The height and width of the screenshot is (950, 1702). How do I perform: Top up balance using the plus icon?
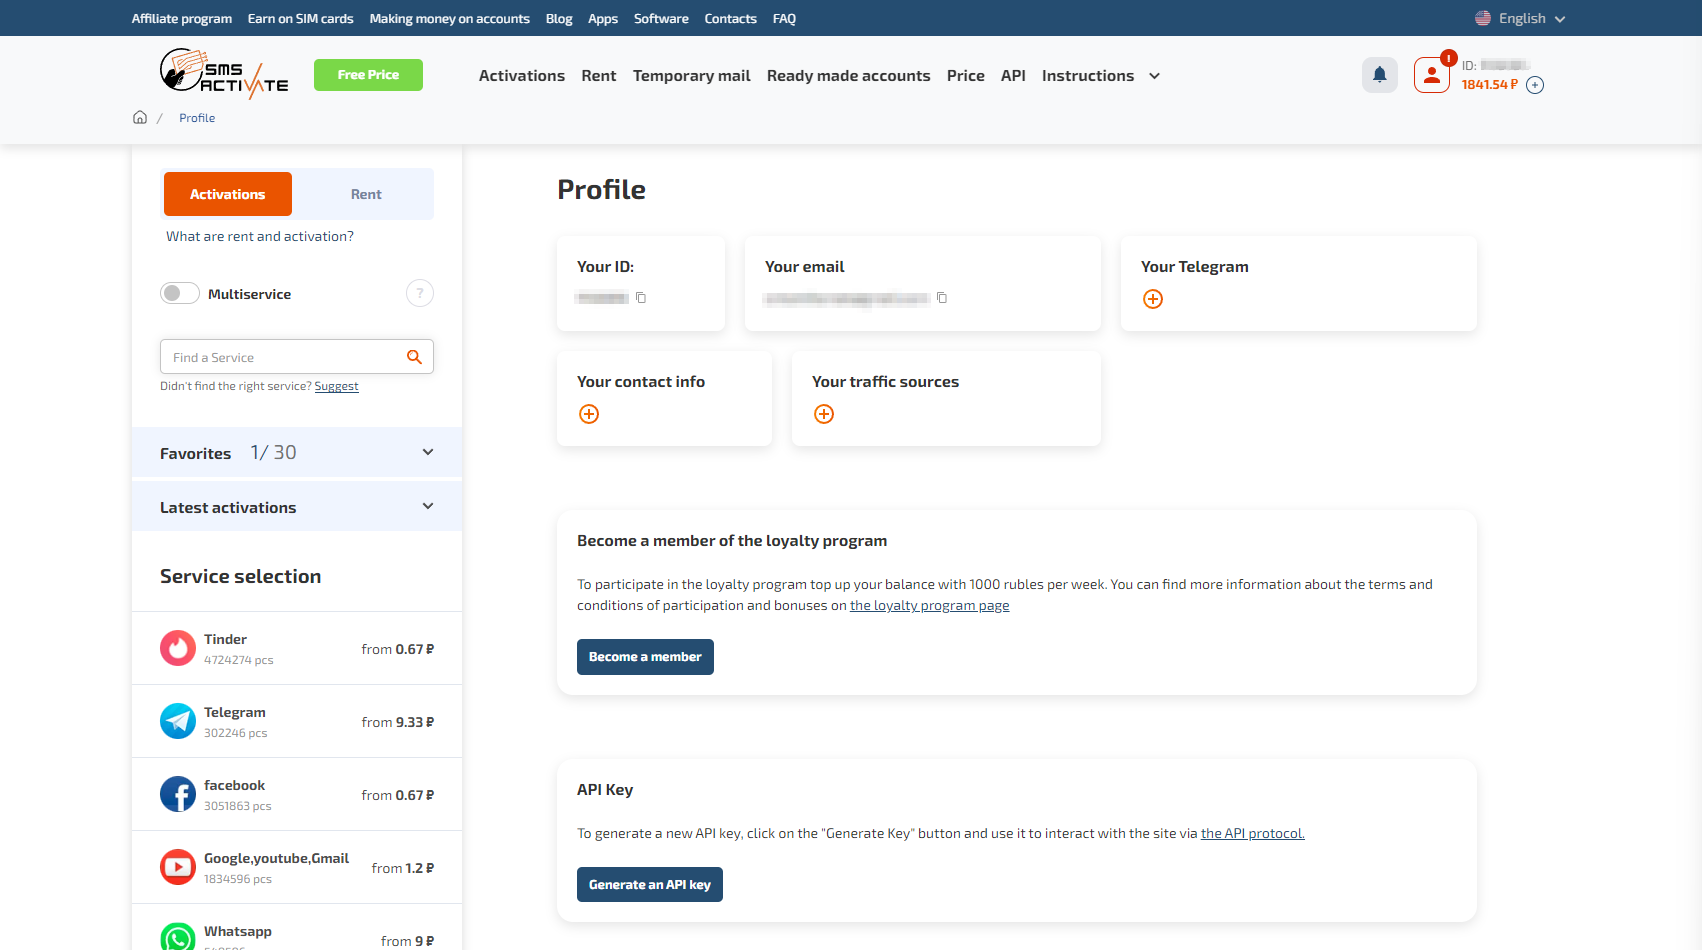click(1535, 84)
